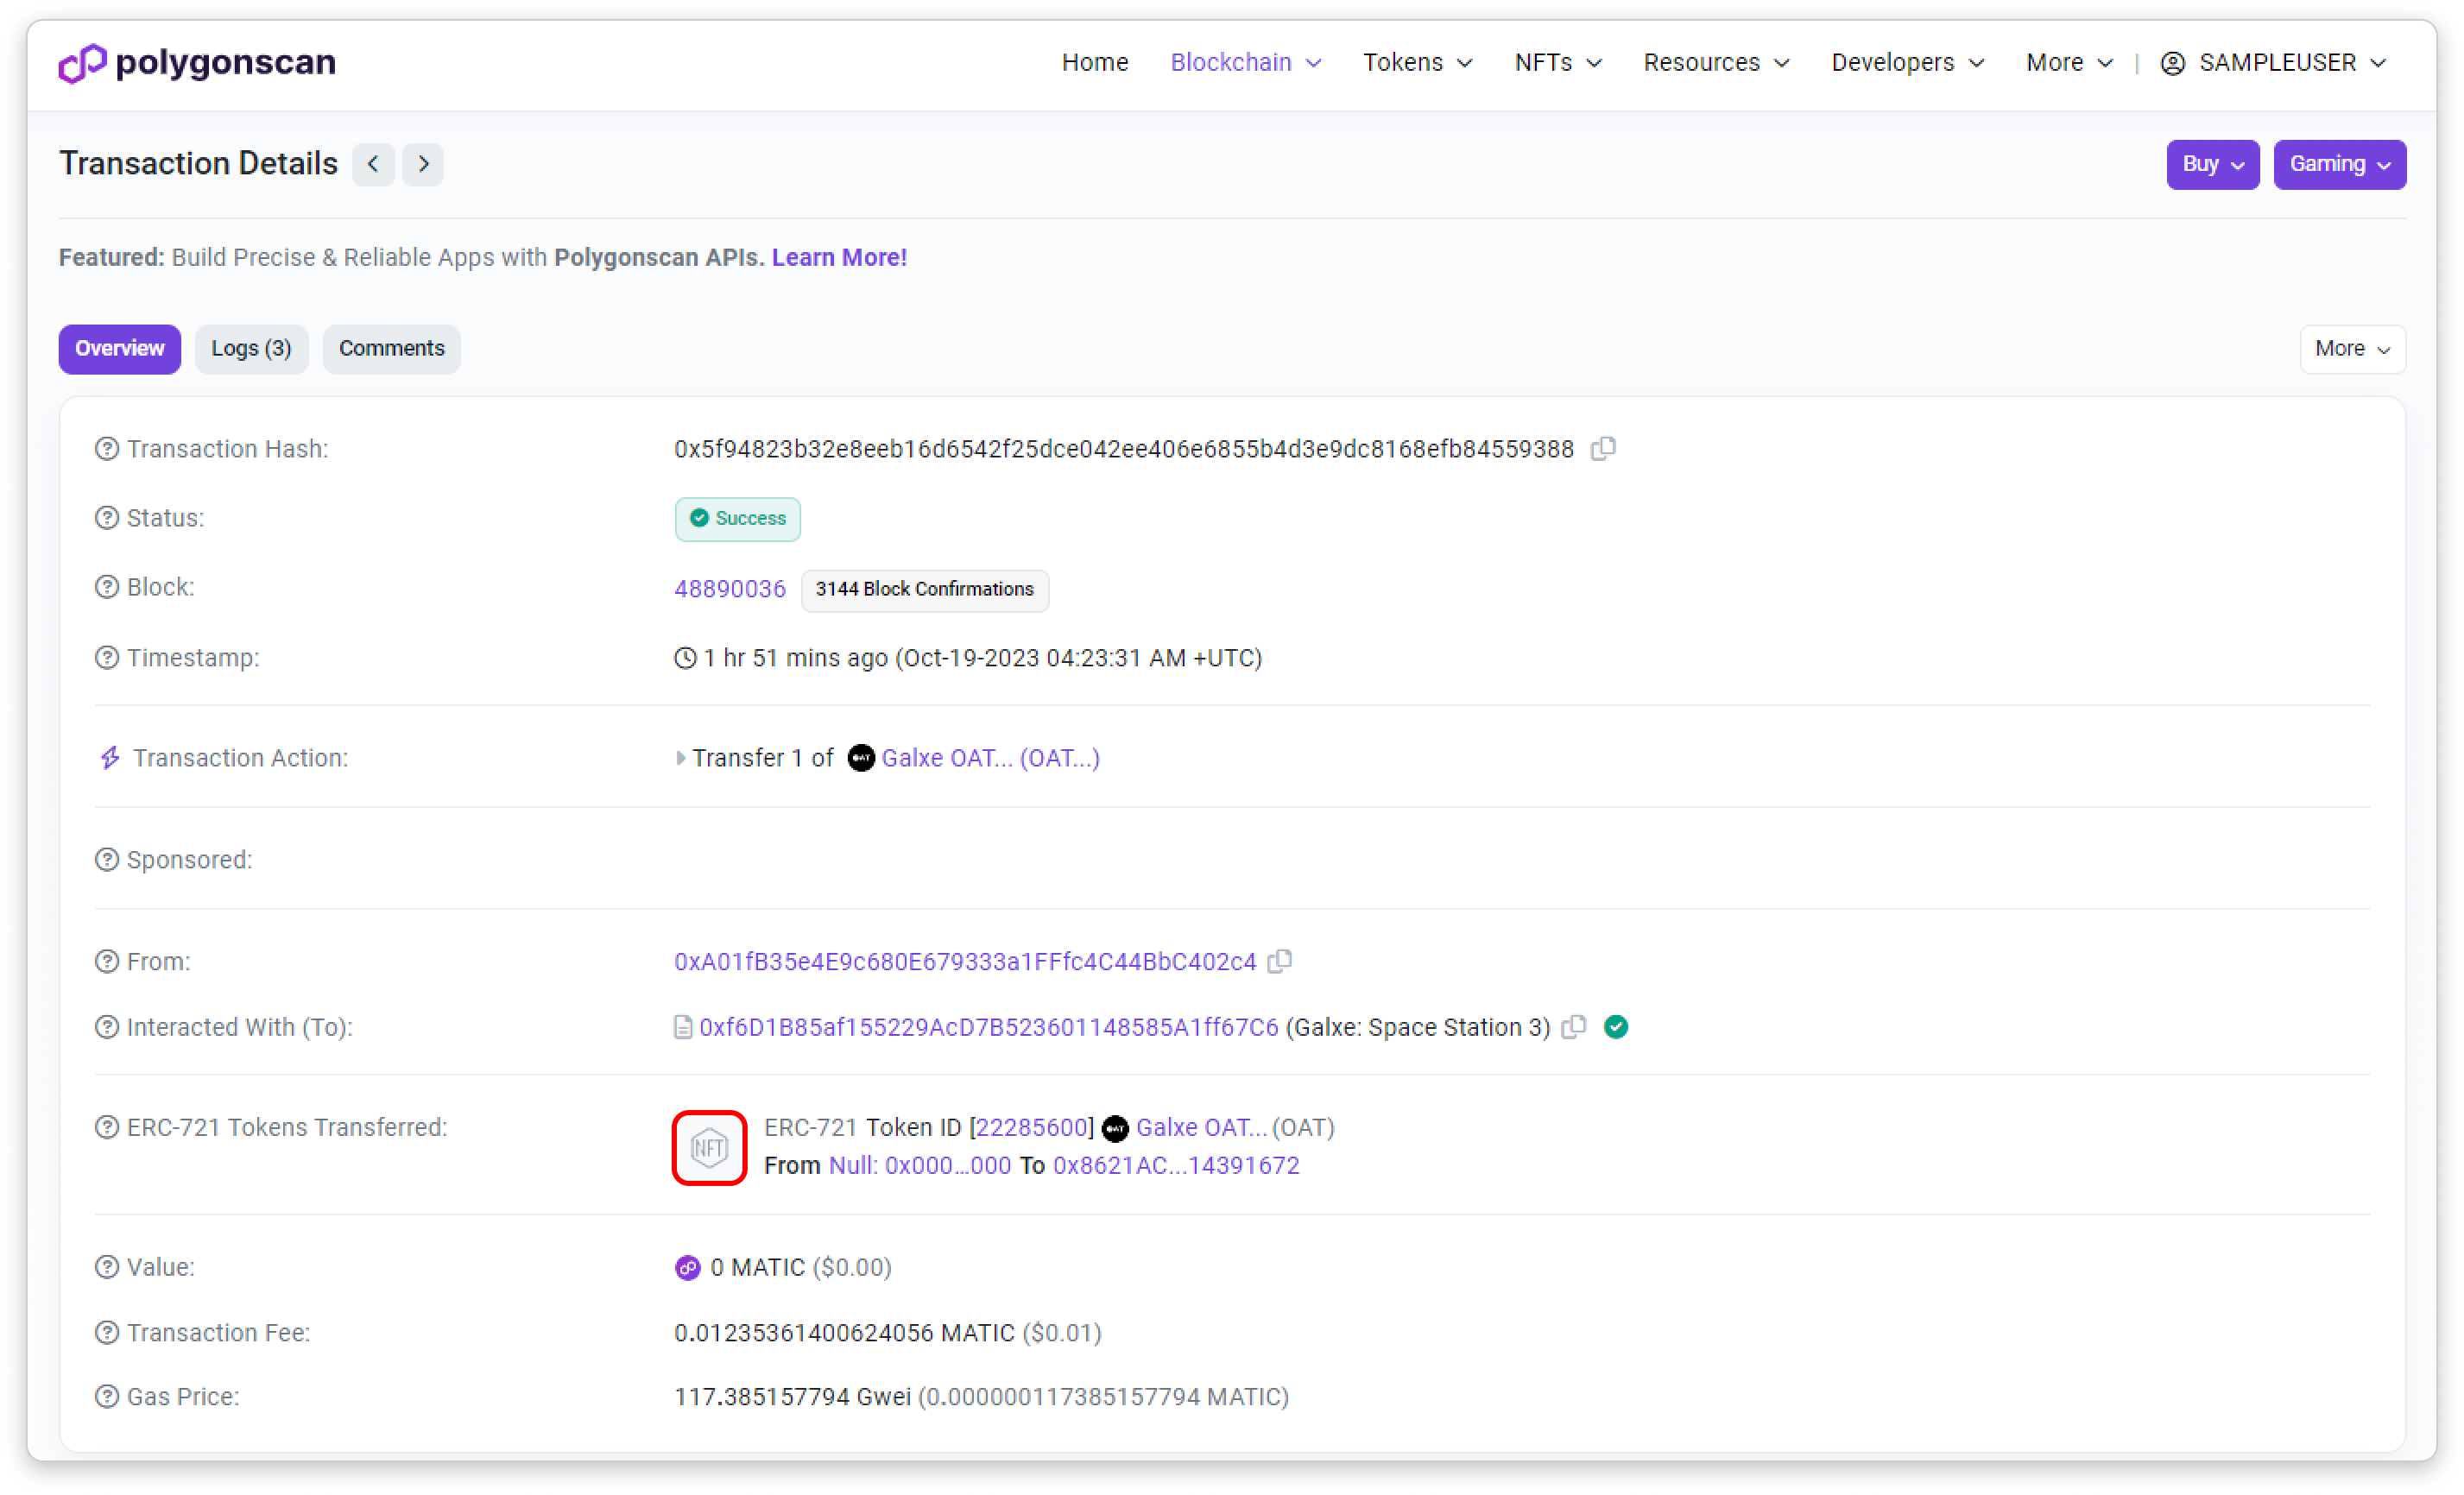
Task: Go to the next transaction with the right arrow
Action: coord(423,164)
